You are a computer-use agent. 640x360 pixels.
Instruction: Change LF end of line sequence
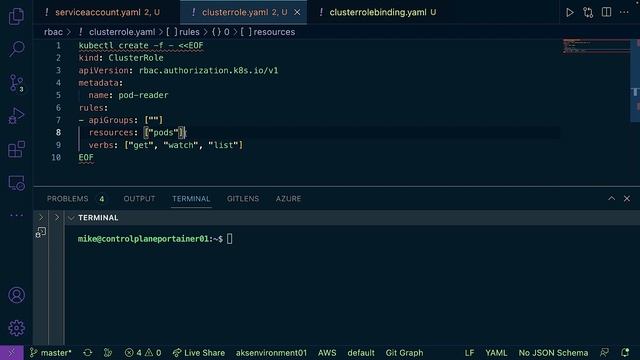[469, 353]
